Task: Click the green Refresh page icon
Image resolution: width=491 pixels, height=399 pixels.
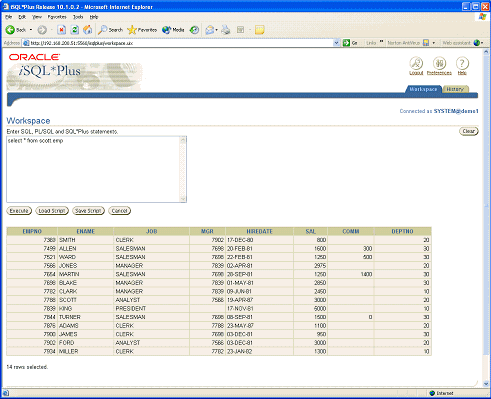Action: pos(75,30)
